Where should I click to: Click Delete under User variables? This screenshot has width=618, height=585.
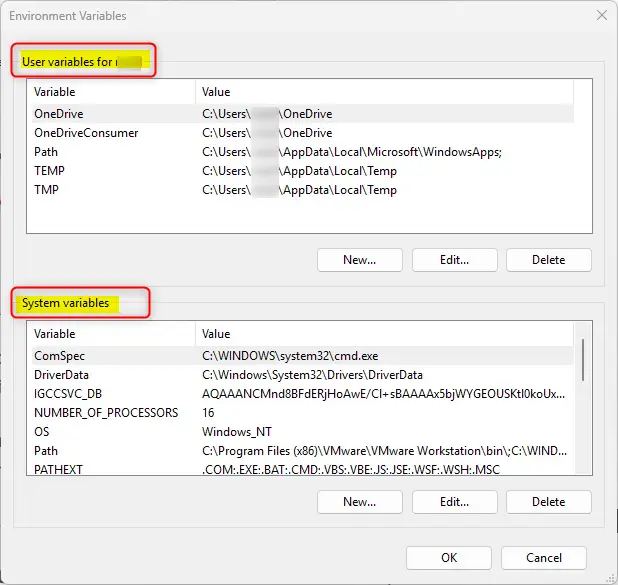[549, 260]
